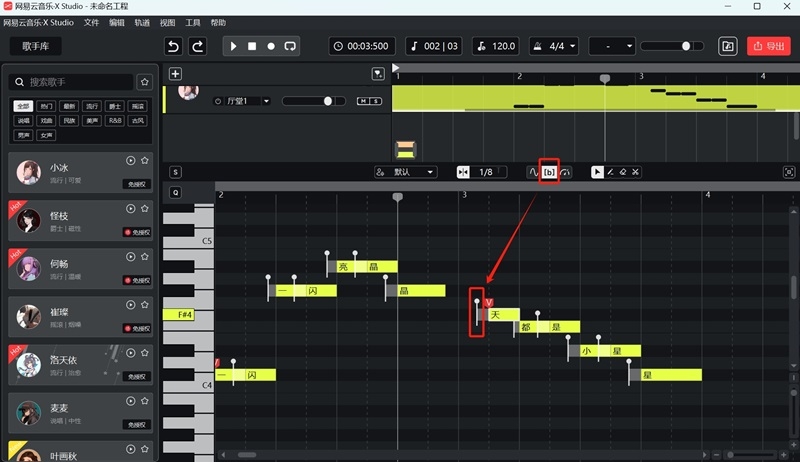
Task: Undo the last edit
Action: [x=173, y=46]
